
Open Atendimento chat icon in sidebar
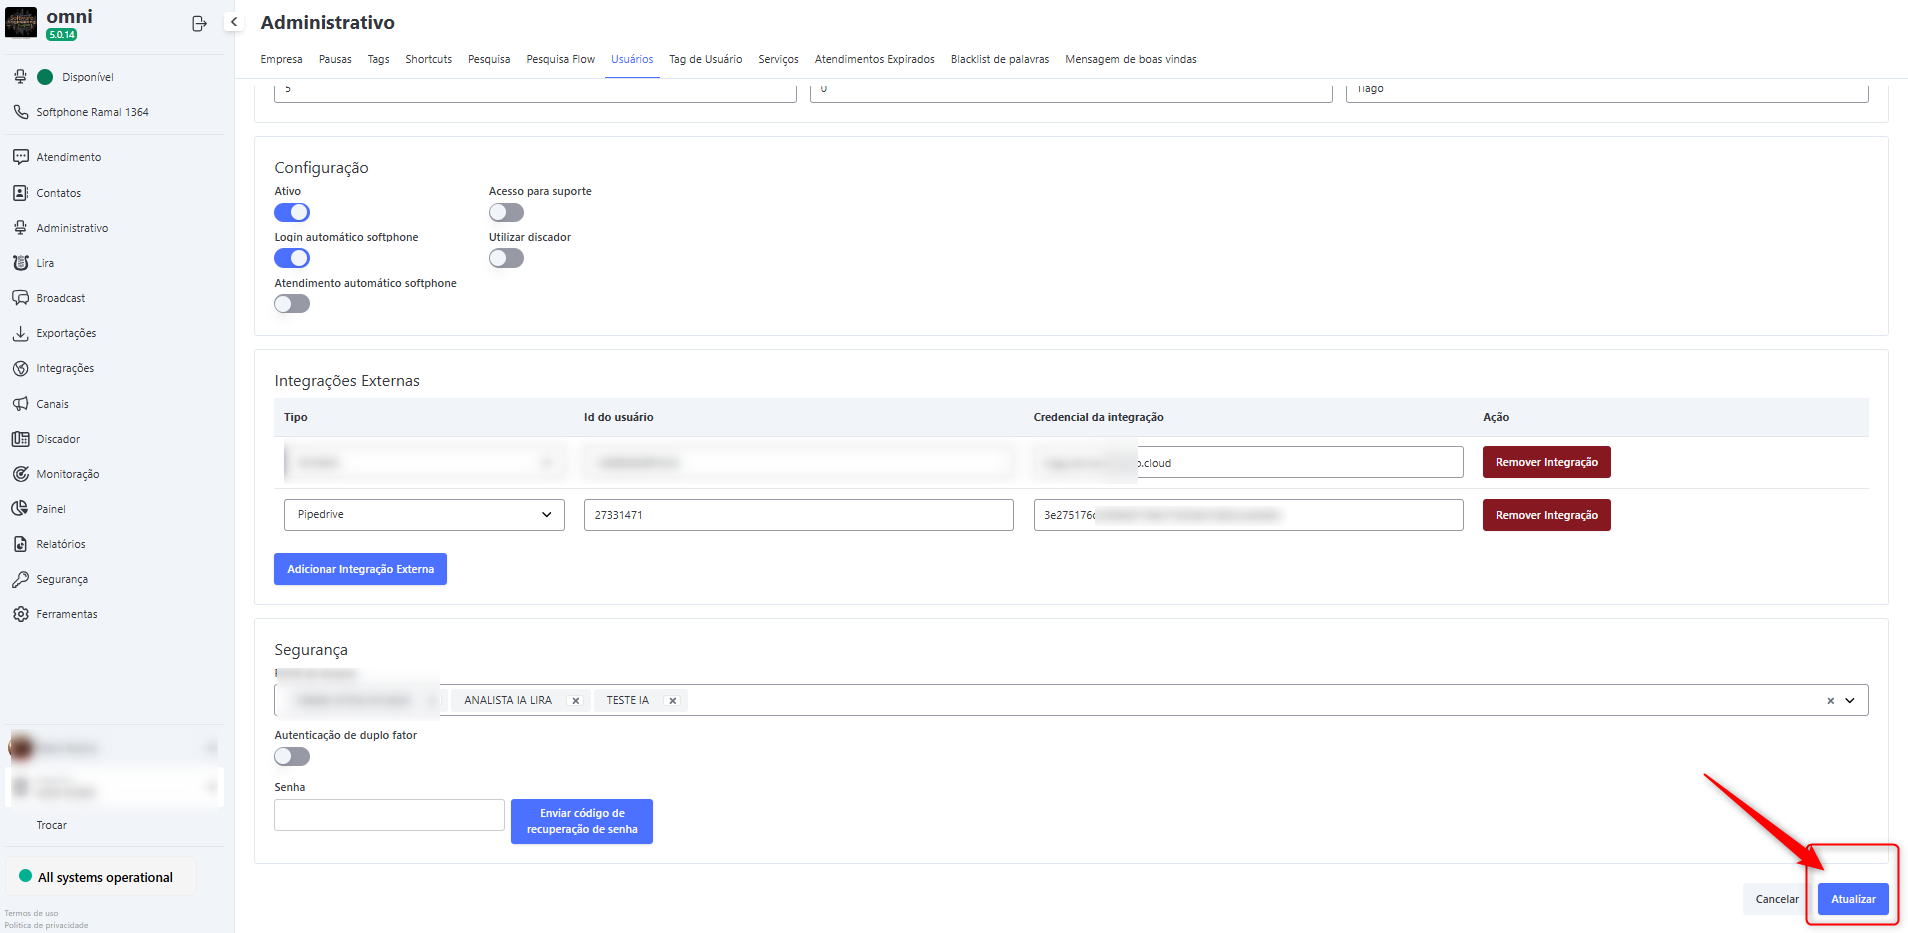(x=20, y=157)
